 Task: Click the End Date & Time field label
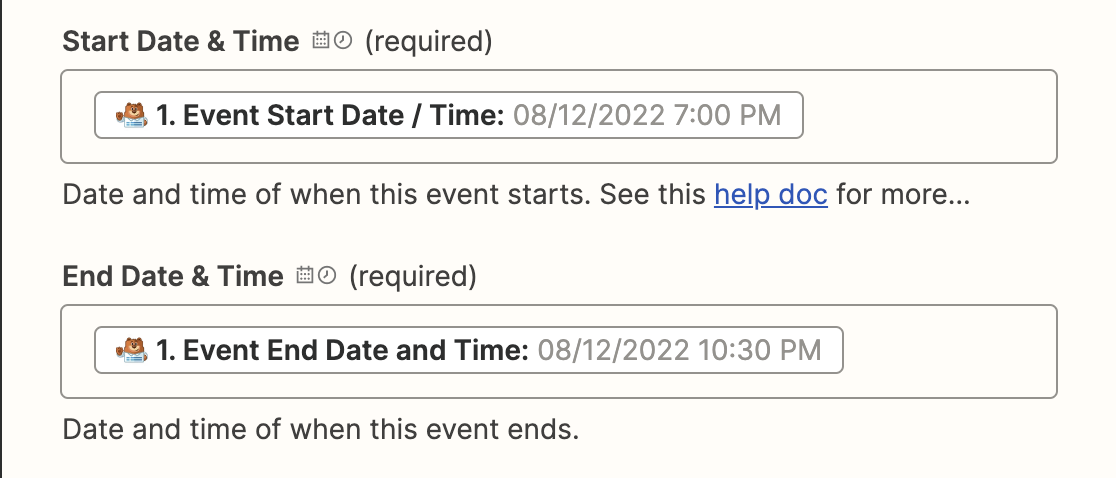(173, 276)
